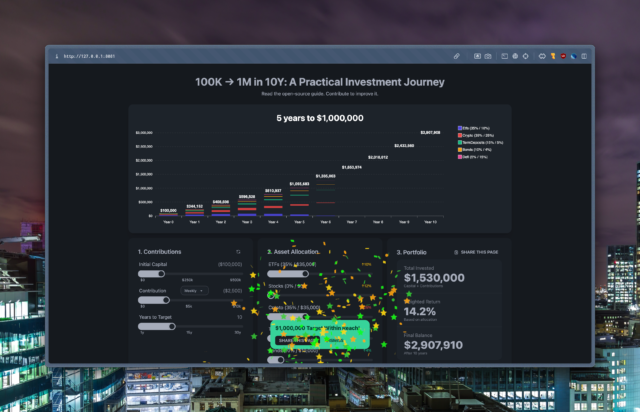Viewport: 640px width, 412px height.
Task: Click the link/attachment icon in the browser toolbar
Action: click(x=457, y=56)
